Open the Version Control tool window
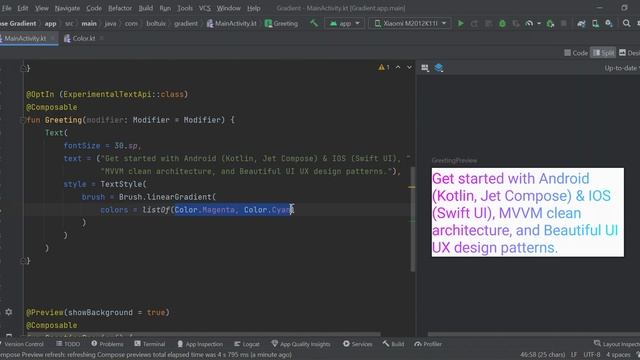The width and height of the screenshot is (640, 360). pos(22,344)
